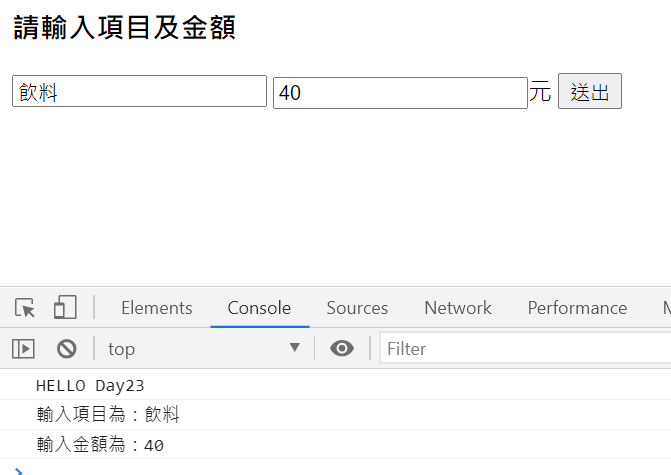The height and width of the screenshot is (475, 671).
Task: Click the console prompt chevron
Action: 19,471
